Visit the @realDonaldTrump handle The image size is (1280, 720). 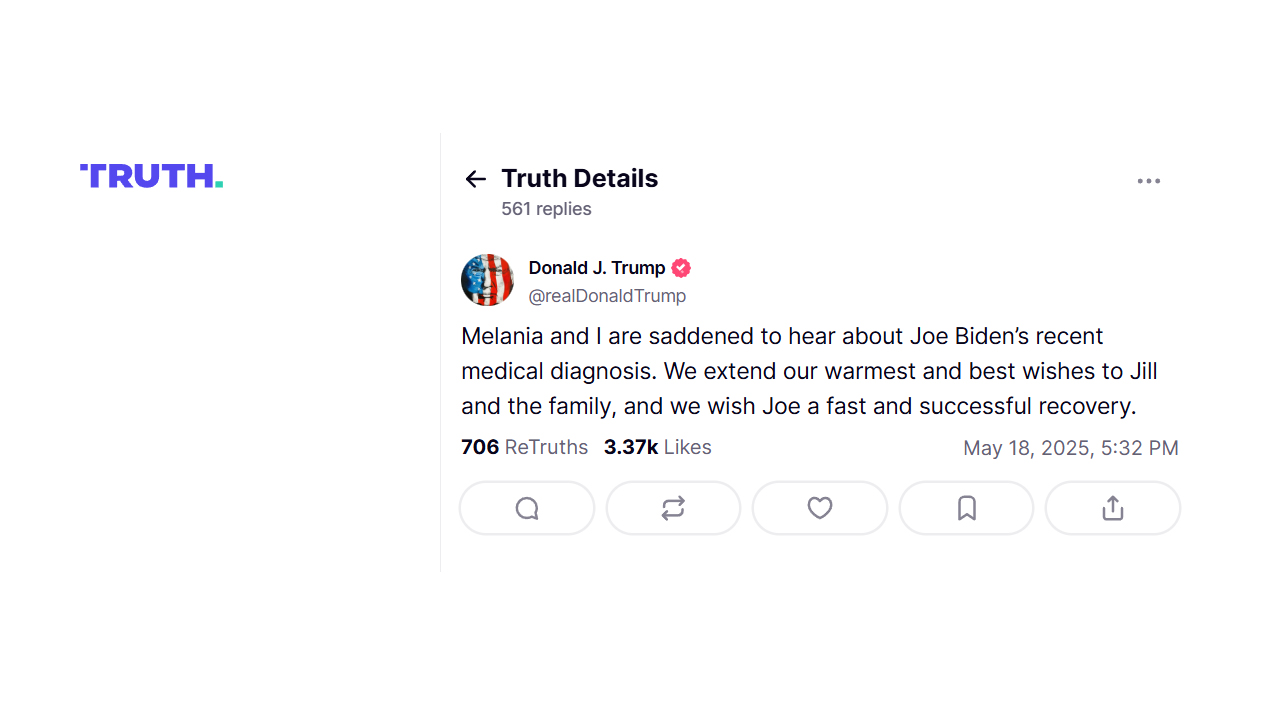point(607,296)
